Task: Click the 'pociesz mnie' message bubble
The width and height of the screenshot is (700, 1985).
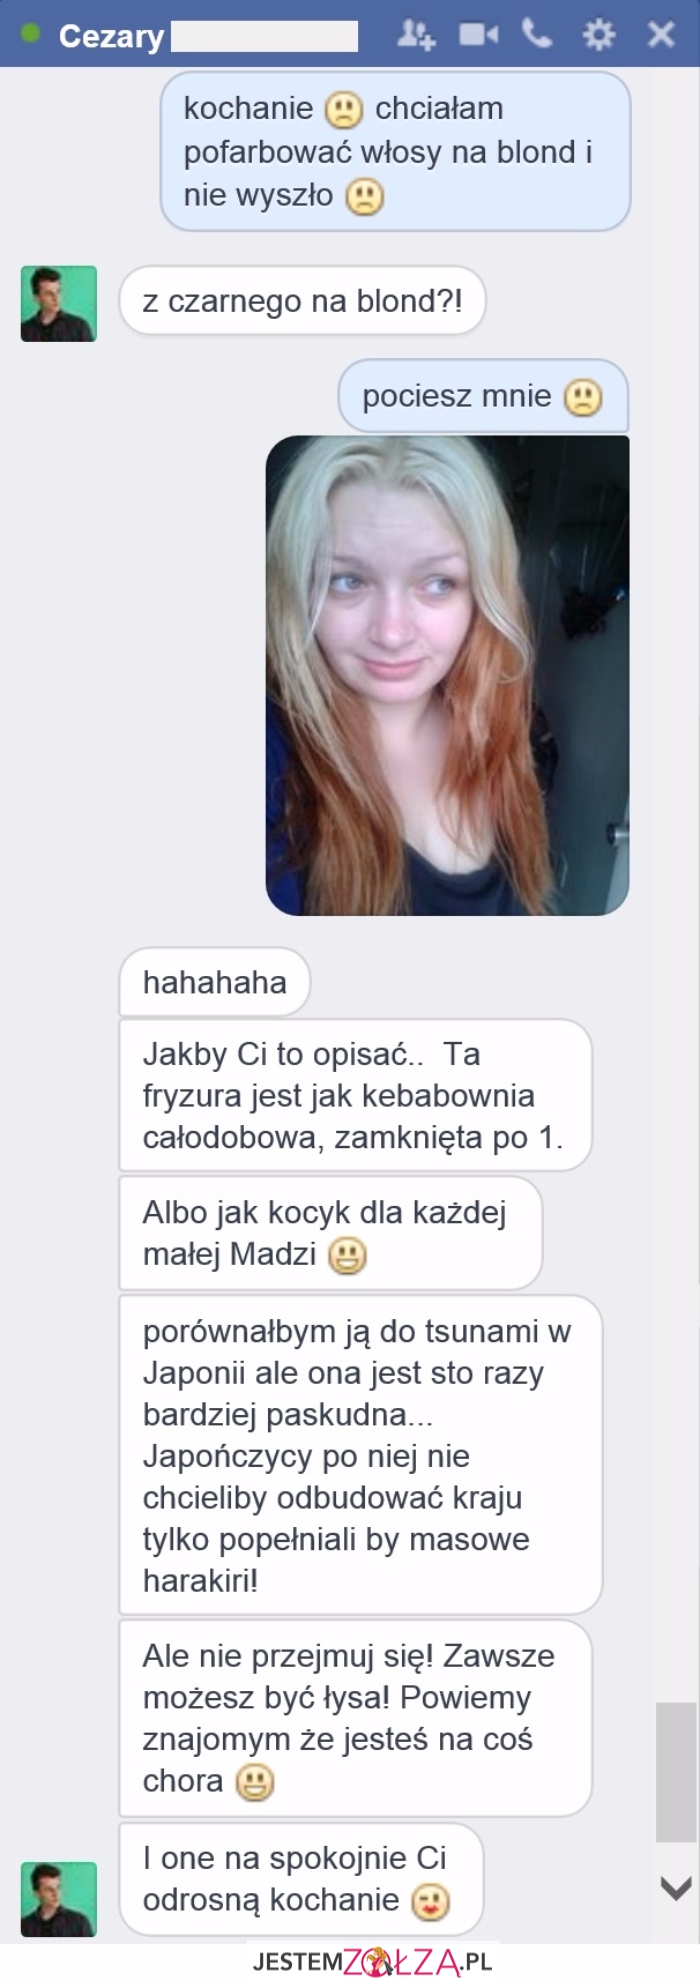Action: [x=484, y=396]
